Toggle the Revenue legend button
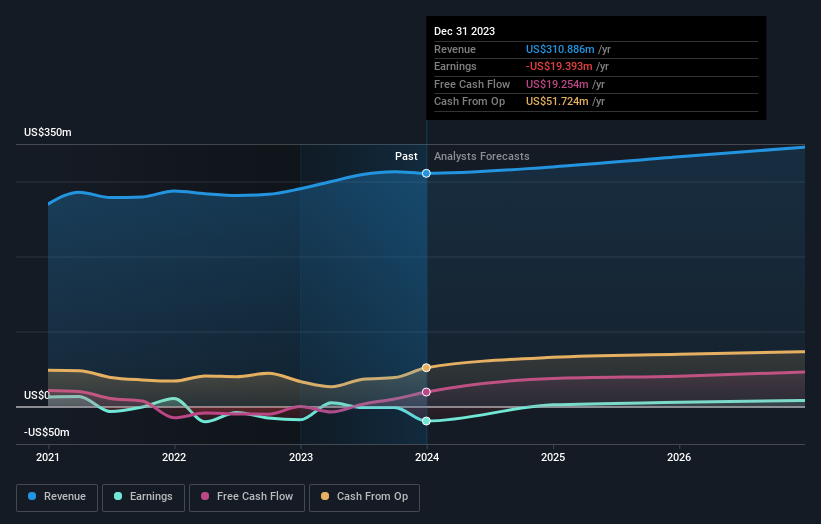 pyautogui.click(x=57, y=497)
